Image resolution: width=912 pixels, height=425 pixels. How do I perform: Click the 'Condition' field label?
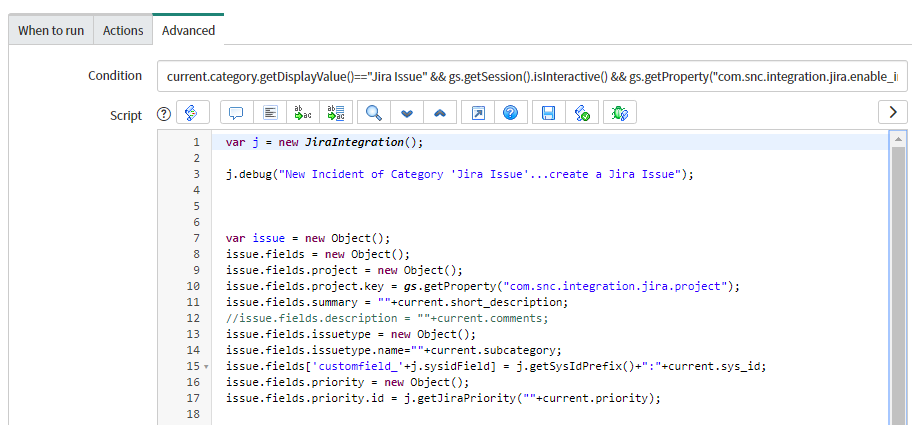pos(115,76)
